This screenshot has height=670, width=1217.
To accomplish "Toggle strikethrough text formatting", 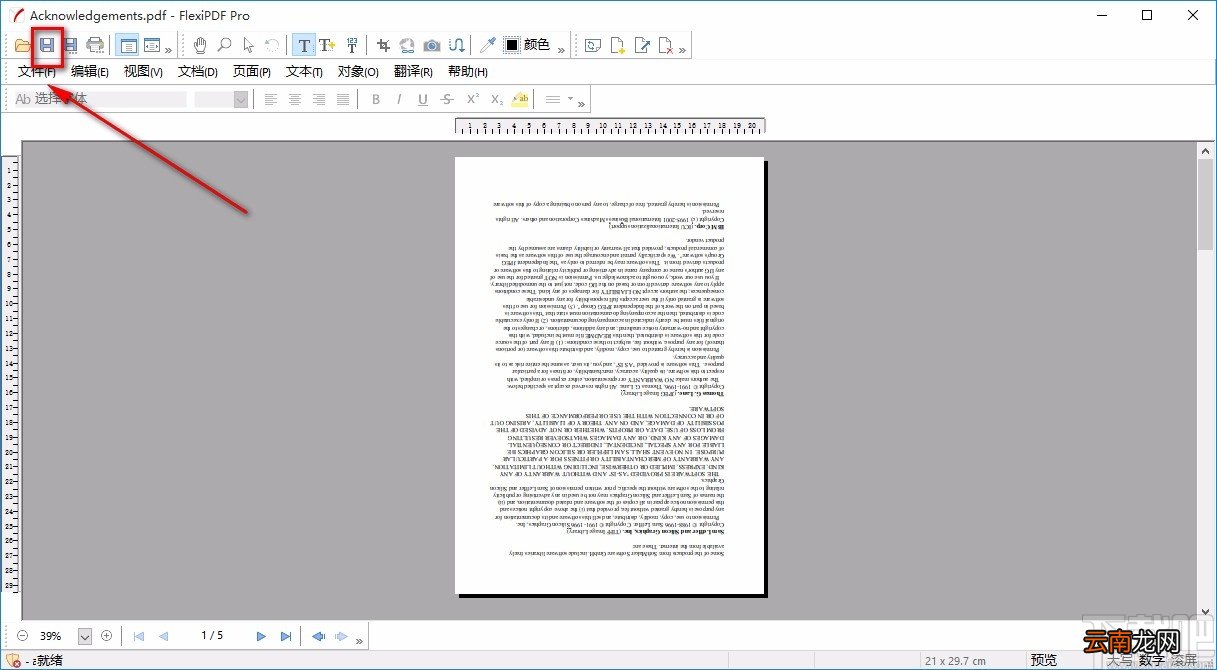I will tap(447, 99).
